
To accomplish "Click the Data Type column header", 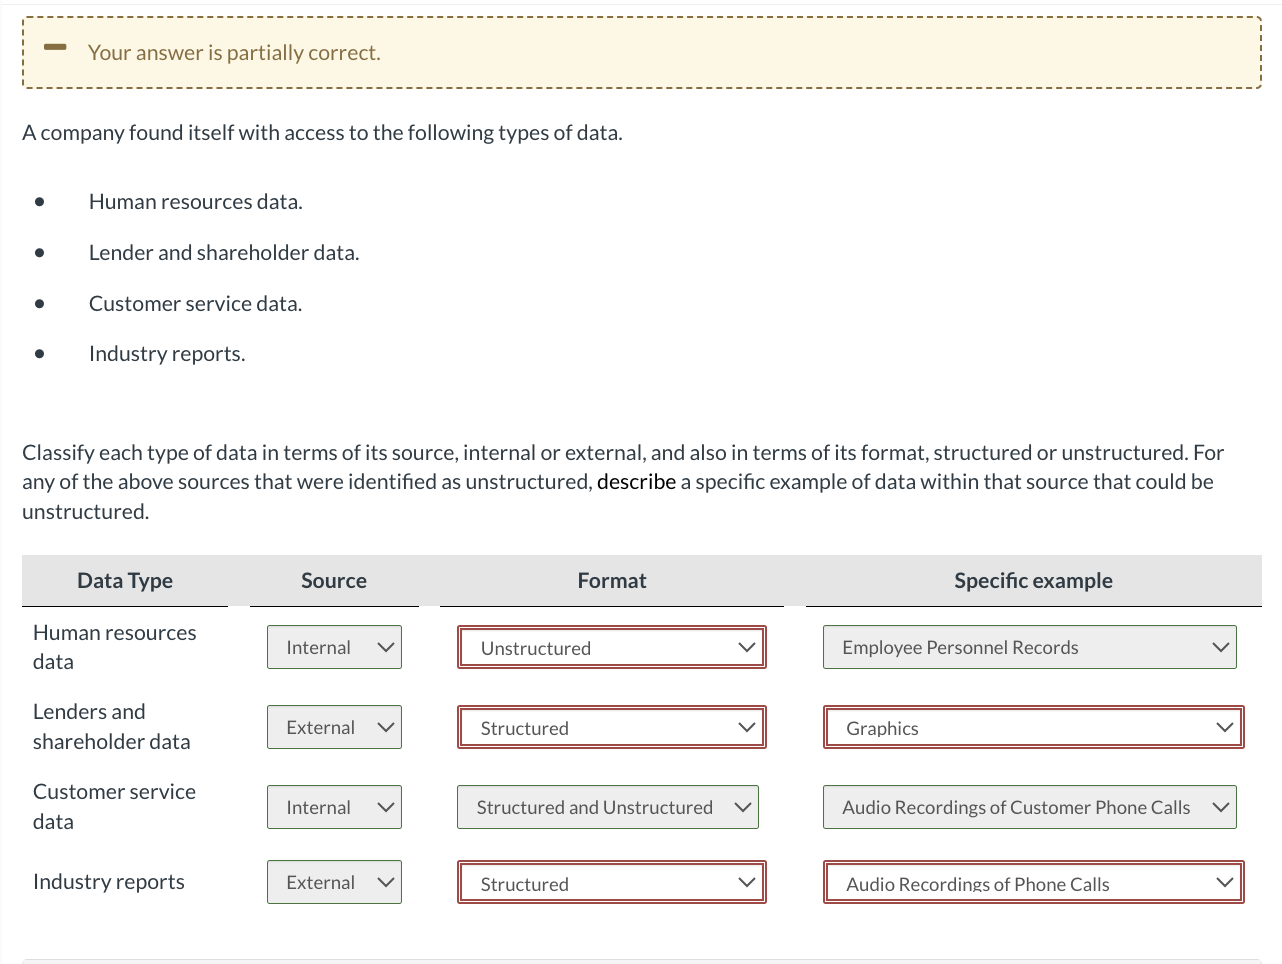I will tap(125, 581).
